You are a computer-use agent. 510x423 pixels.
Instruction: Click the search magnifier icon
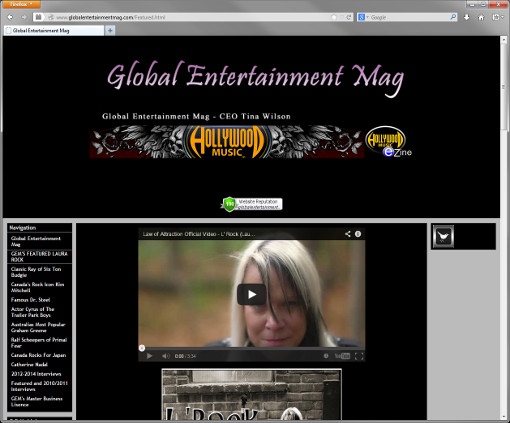(x=453, y=17)
